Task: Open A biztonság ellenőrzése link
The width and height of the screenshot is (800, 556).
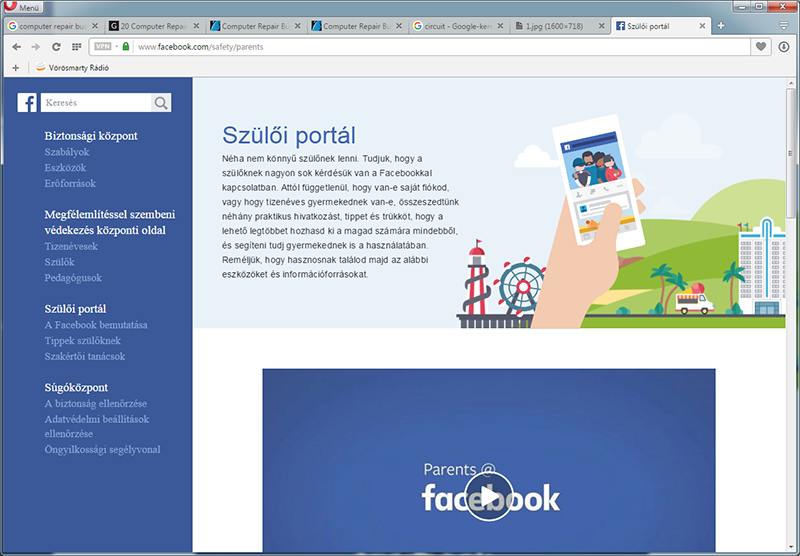Action: (x=95, y=403)
